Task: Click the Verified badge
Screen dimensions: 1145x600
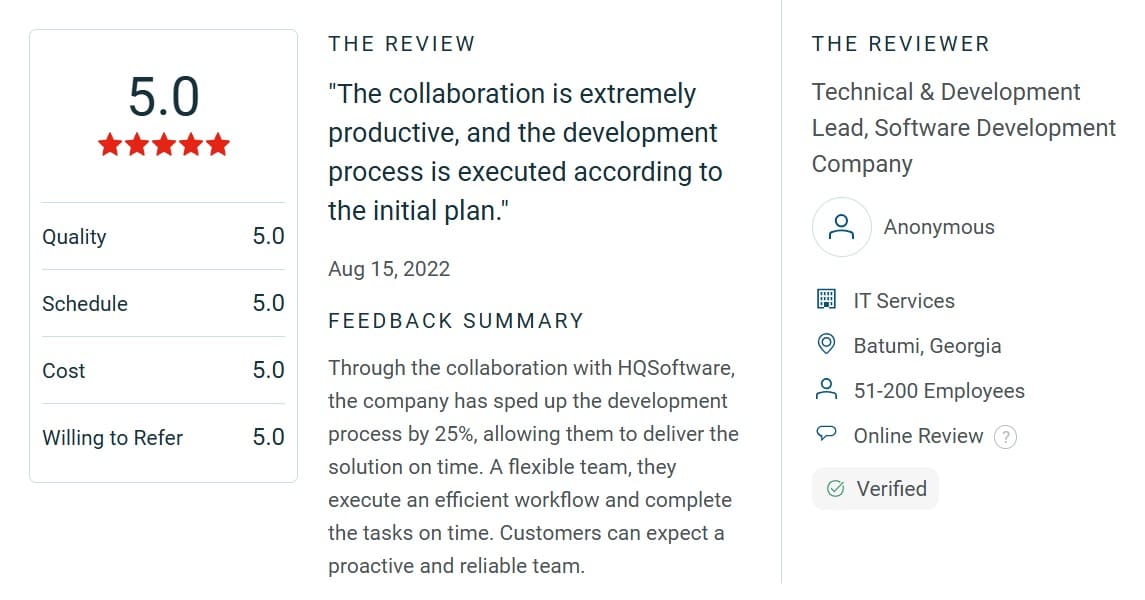Action: pyautogui.click(x=875, y=489)
